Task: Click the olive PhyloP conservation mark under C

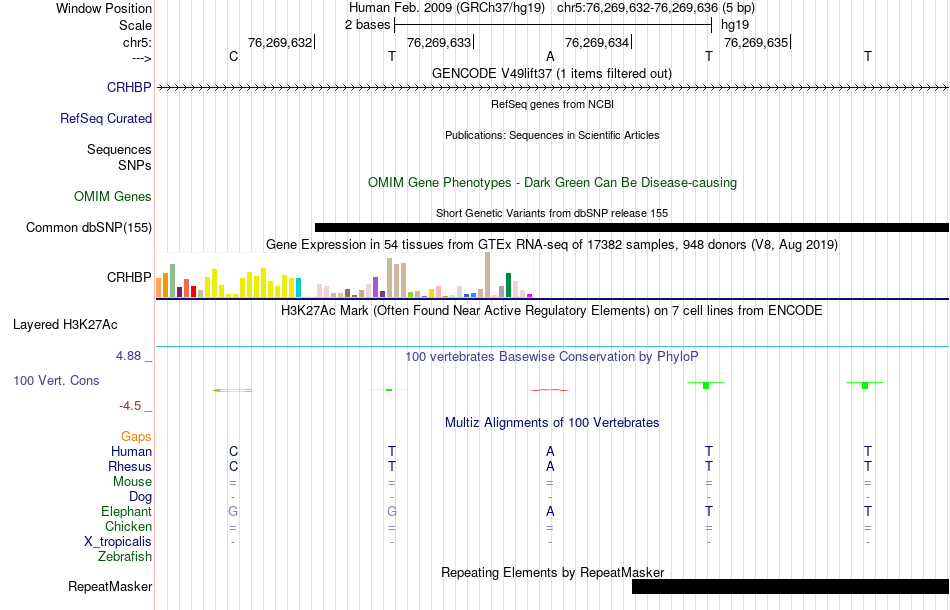Action: [233, 390]
